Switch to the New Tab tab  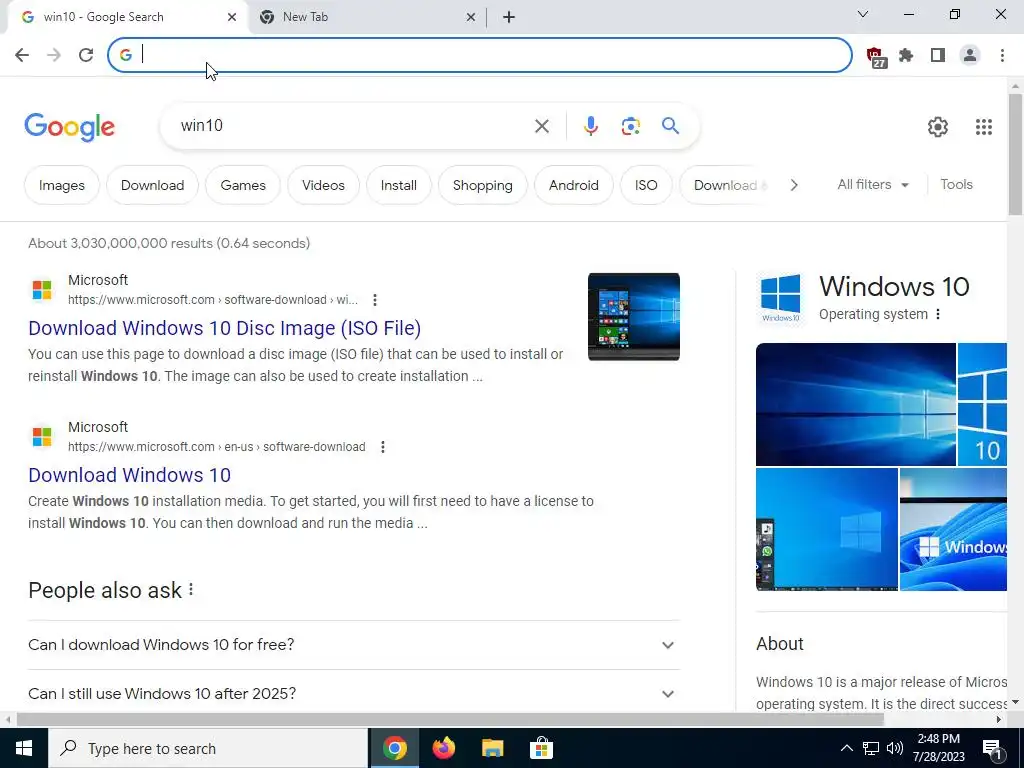pyautogui.click(x=367, y=18)
